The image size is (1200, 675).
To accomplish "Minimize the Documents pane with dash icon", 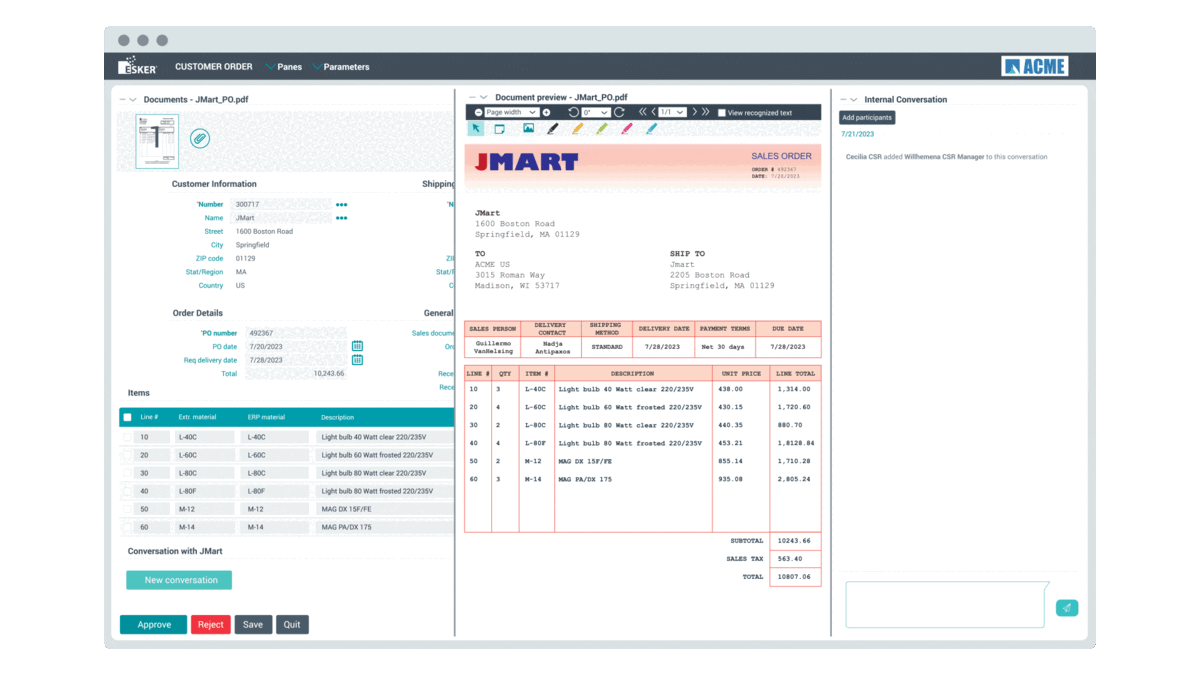I will 122,100.
